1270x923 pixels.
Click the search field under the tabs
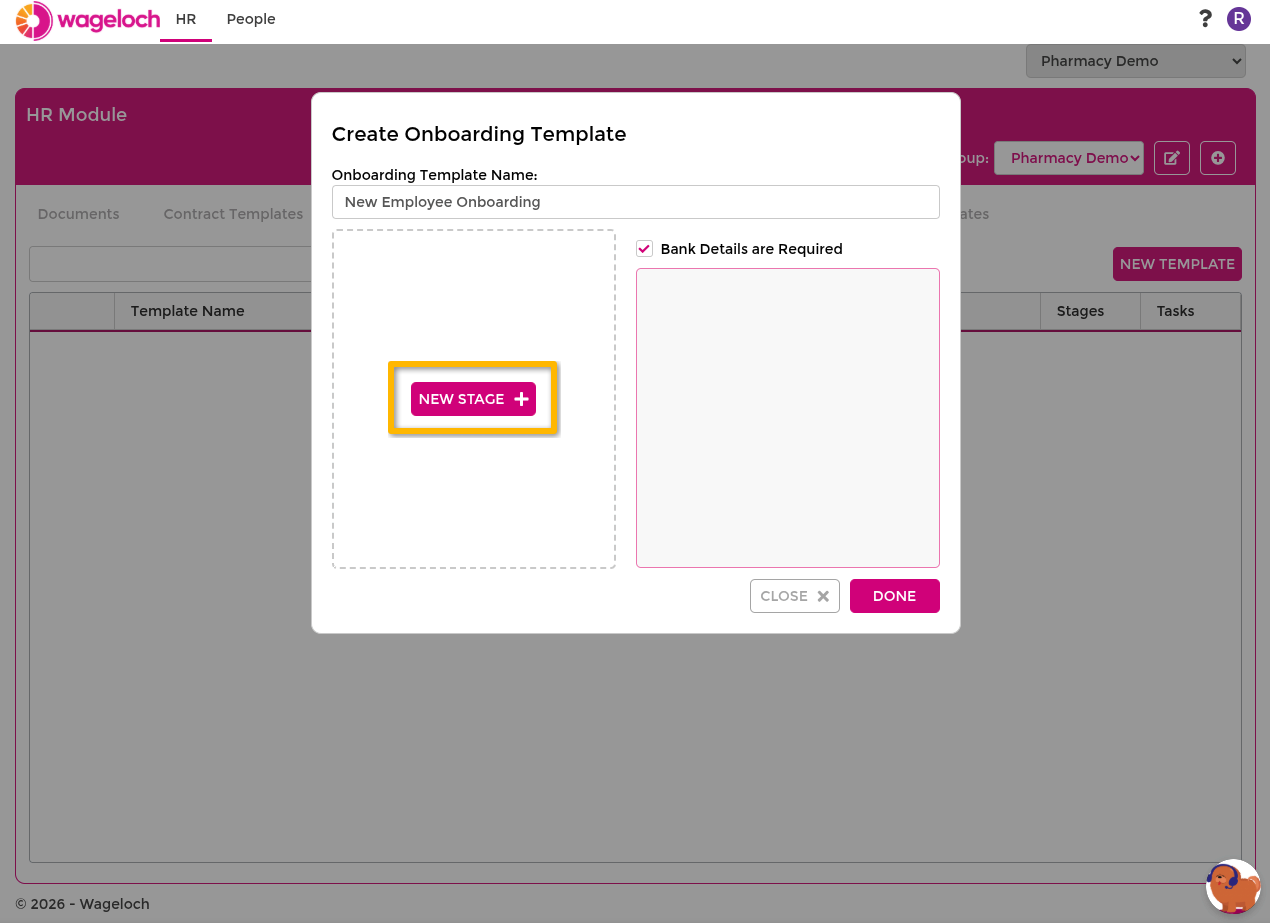click(x=170, y=264)
